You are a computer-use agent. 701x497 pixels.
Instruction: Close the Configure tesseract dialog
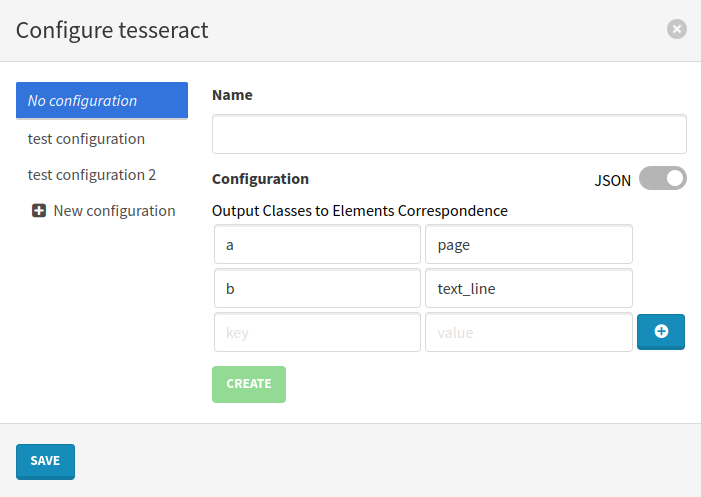[676, 29]
